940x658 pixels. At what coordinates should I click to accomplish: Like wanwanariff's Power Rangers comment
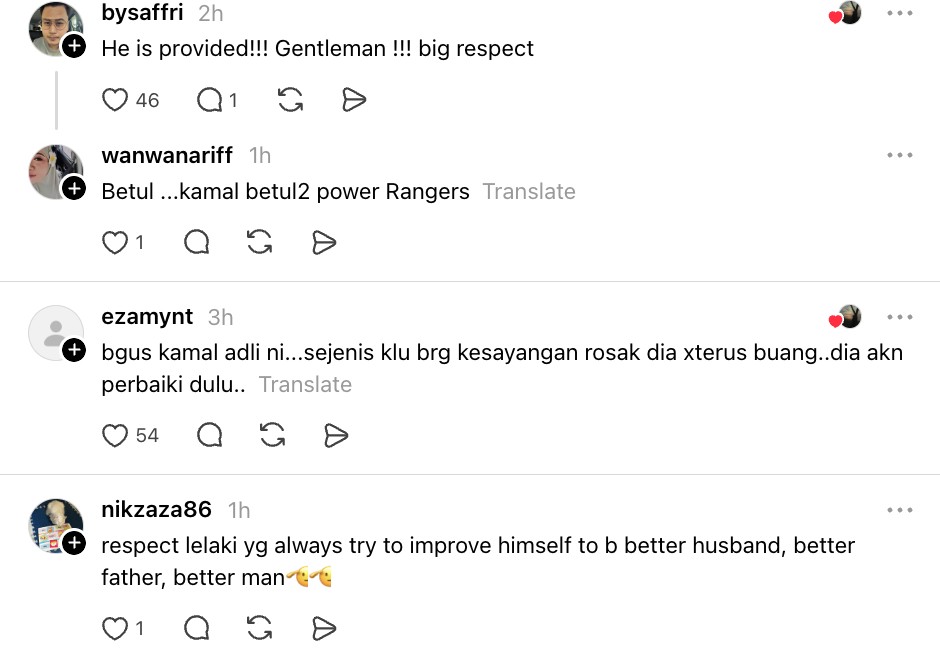(x=116, y=243)
